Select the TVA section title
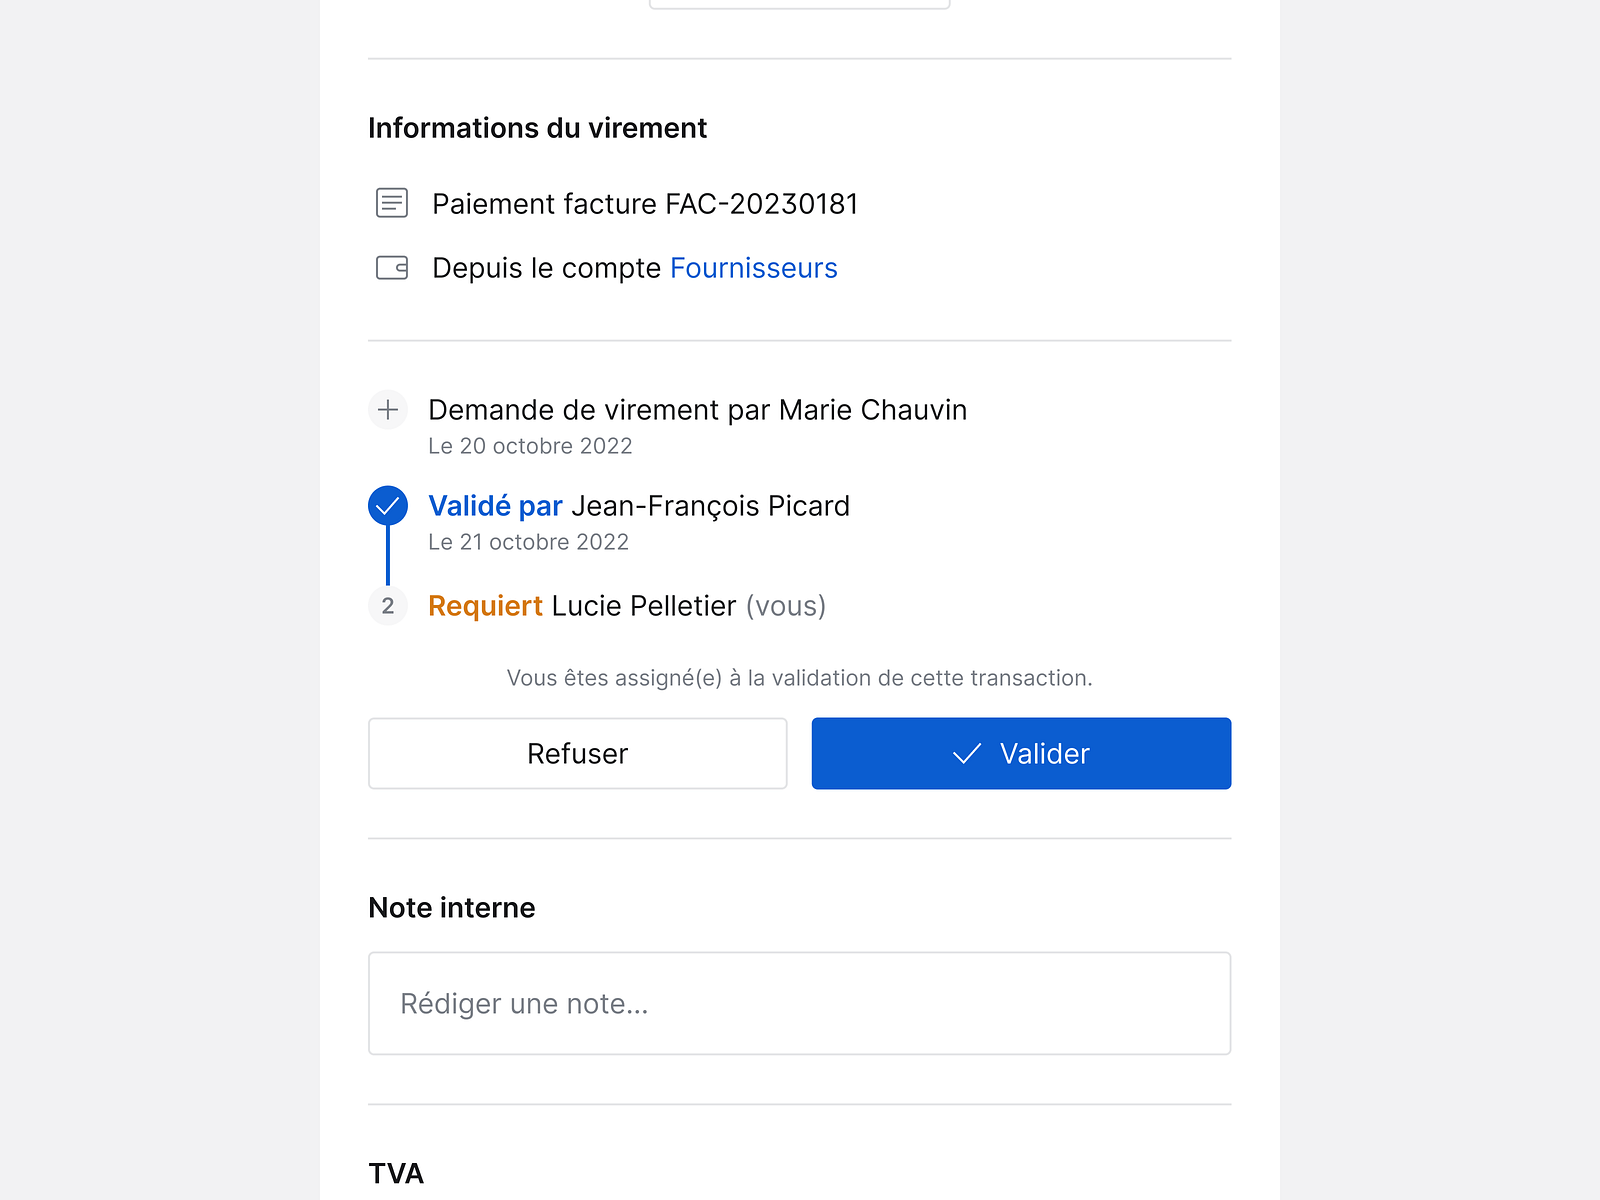Screen dimensions: 1600x1200 pos(395,1172)
